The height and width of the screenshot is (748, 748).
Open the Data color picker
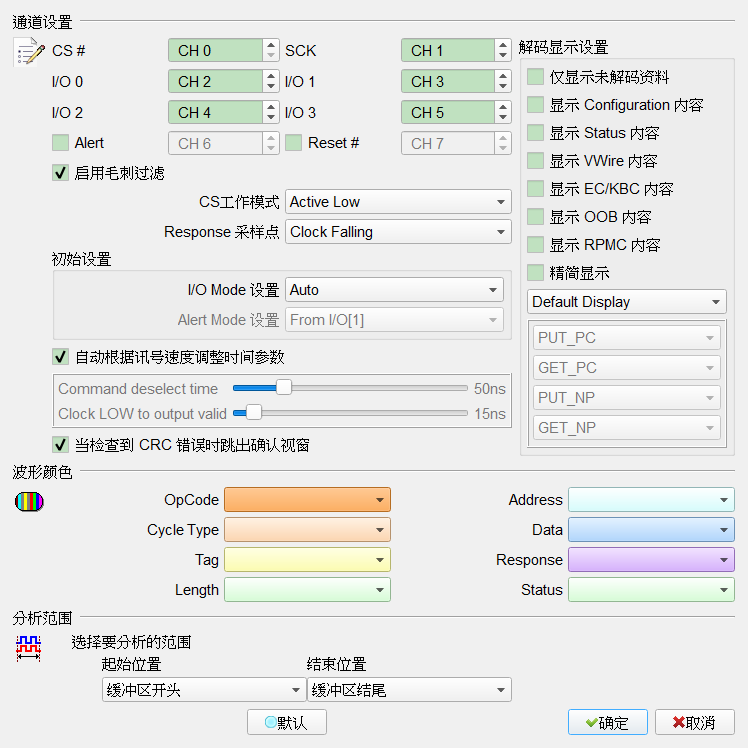pos(651,530)
